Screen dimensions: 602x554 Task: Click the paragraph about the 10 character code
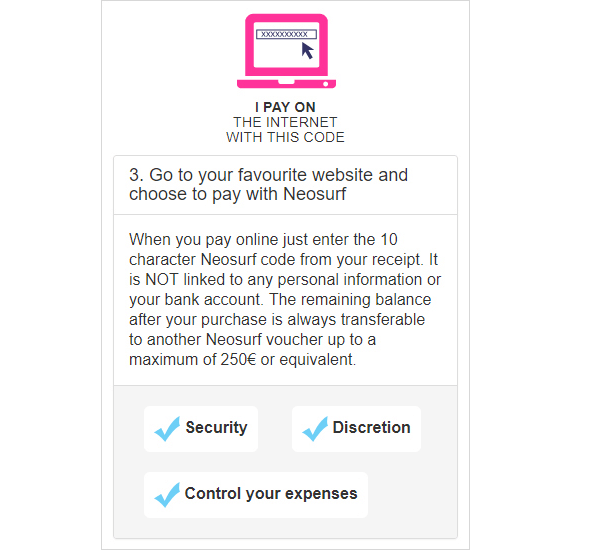285,299
